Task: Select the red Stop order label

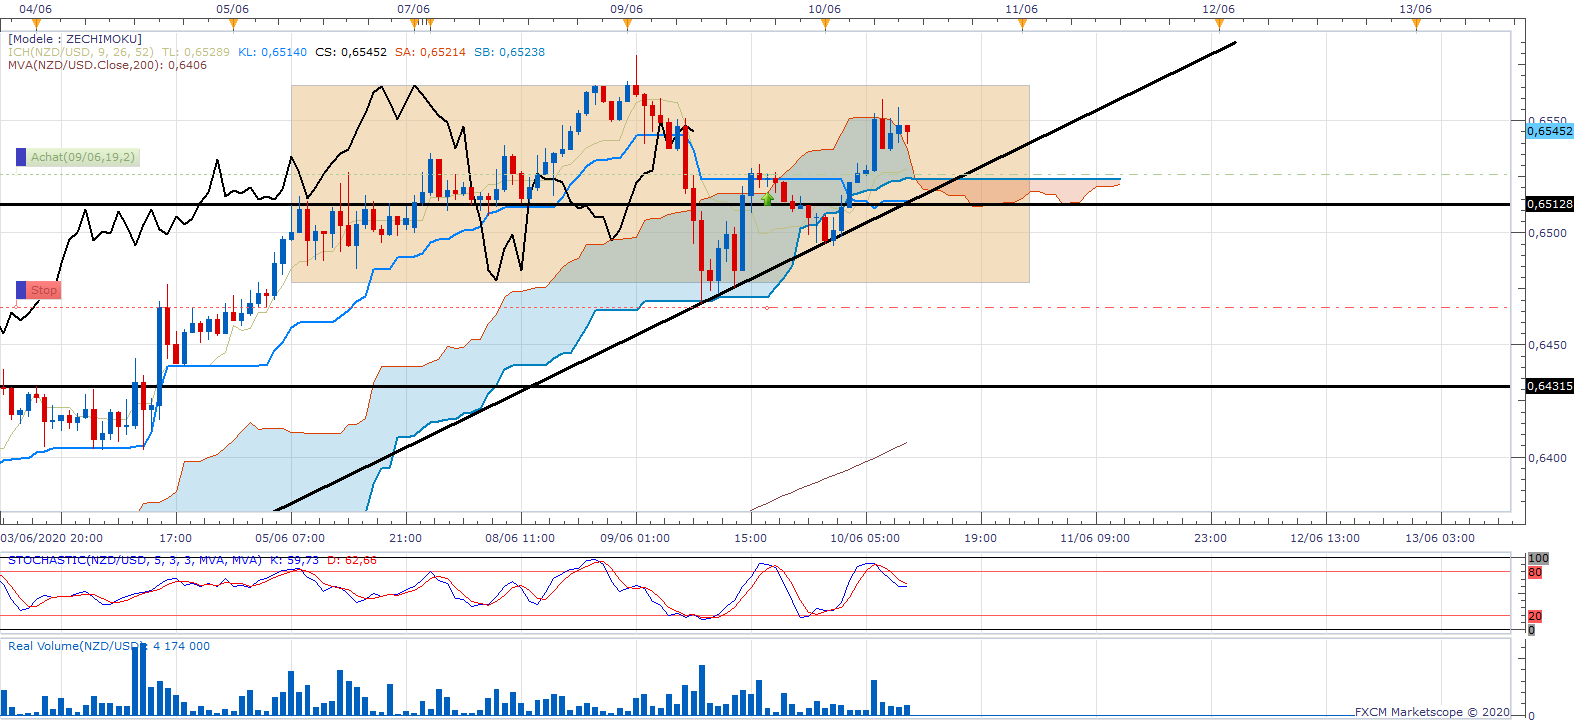Action: [x=44, y=290]
